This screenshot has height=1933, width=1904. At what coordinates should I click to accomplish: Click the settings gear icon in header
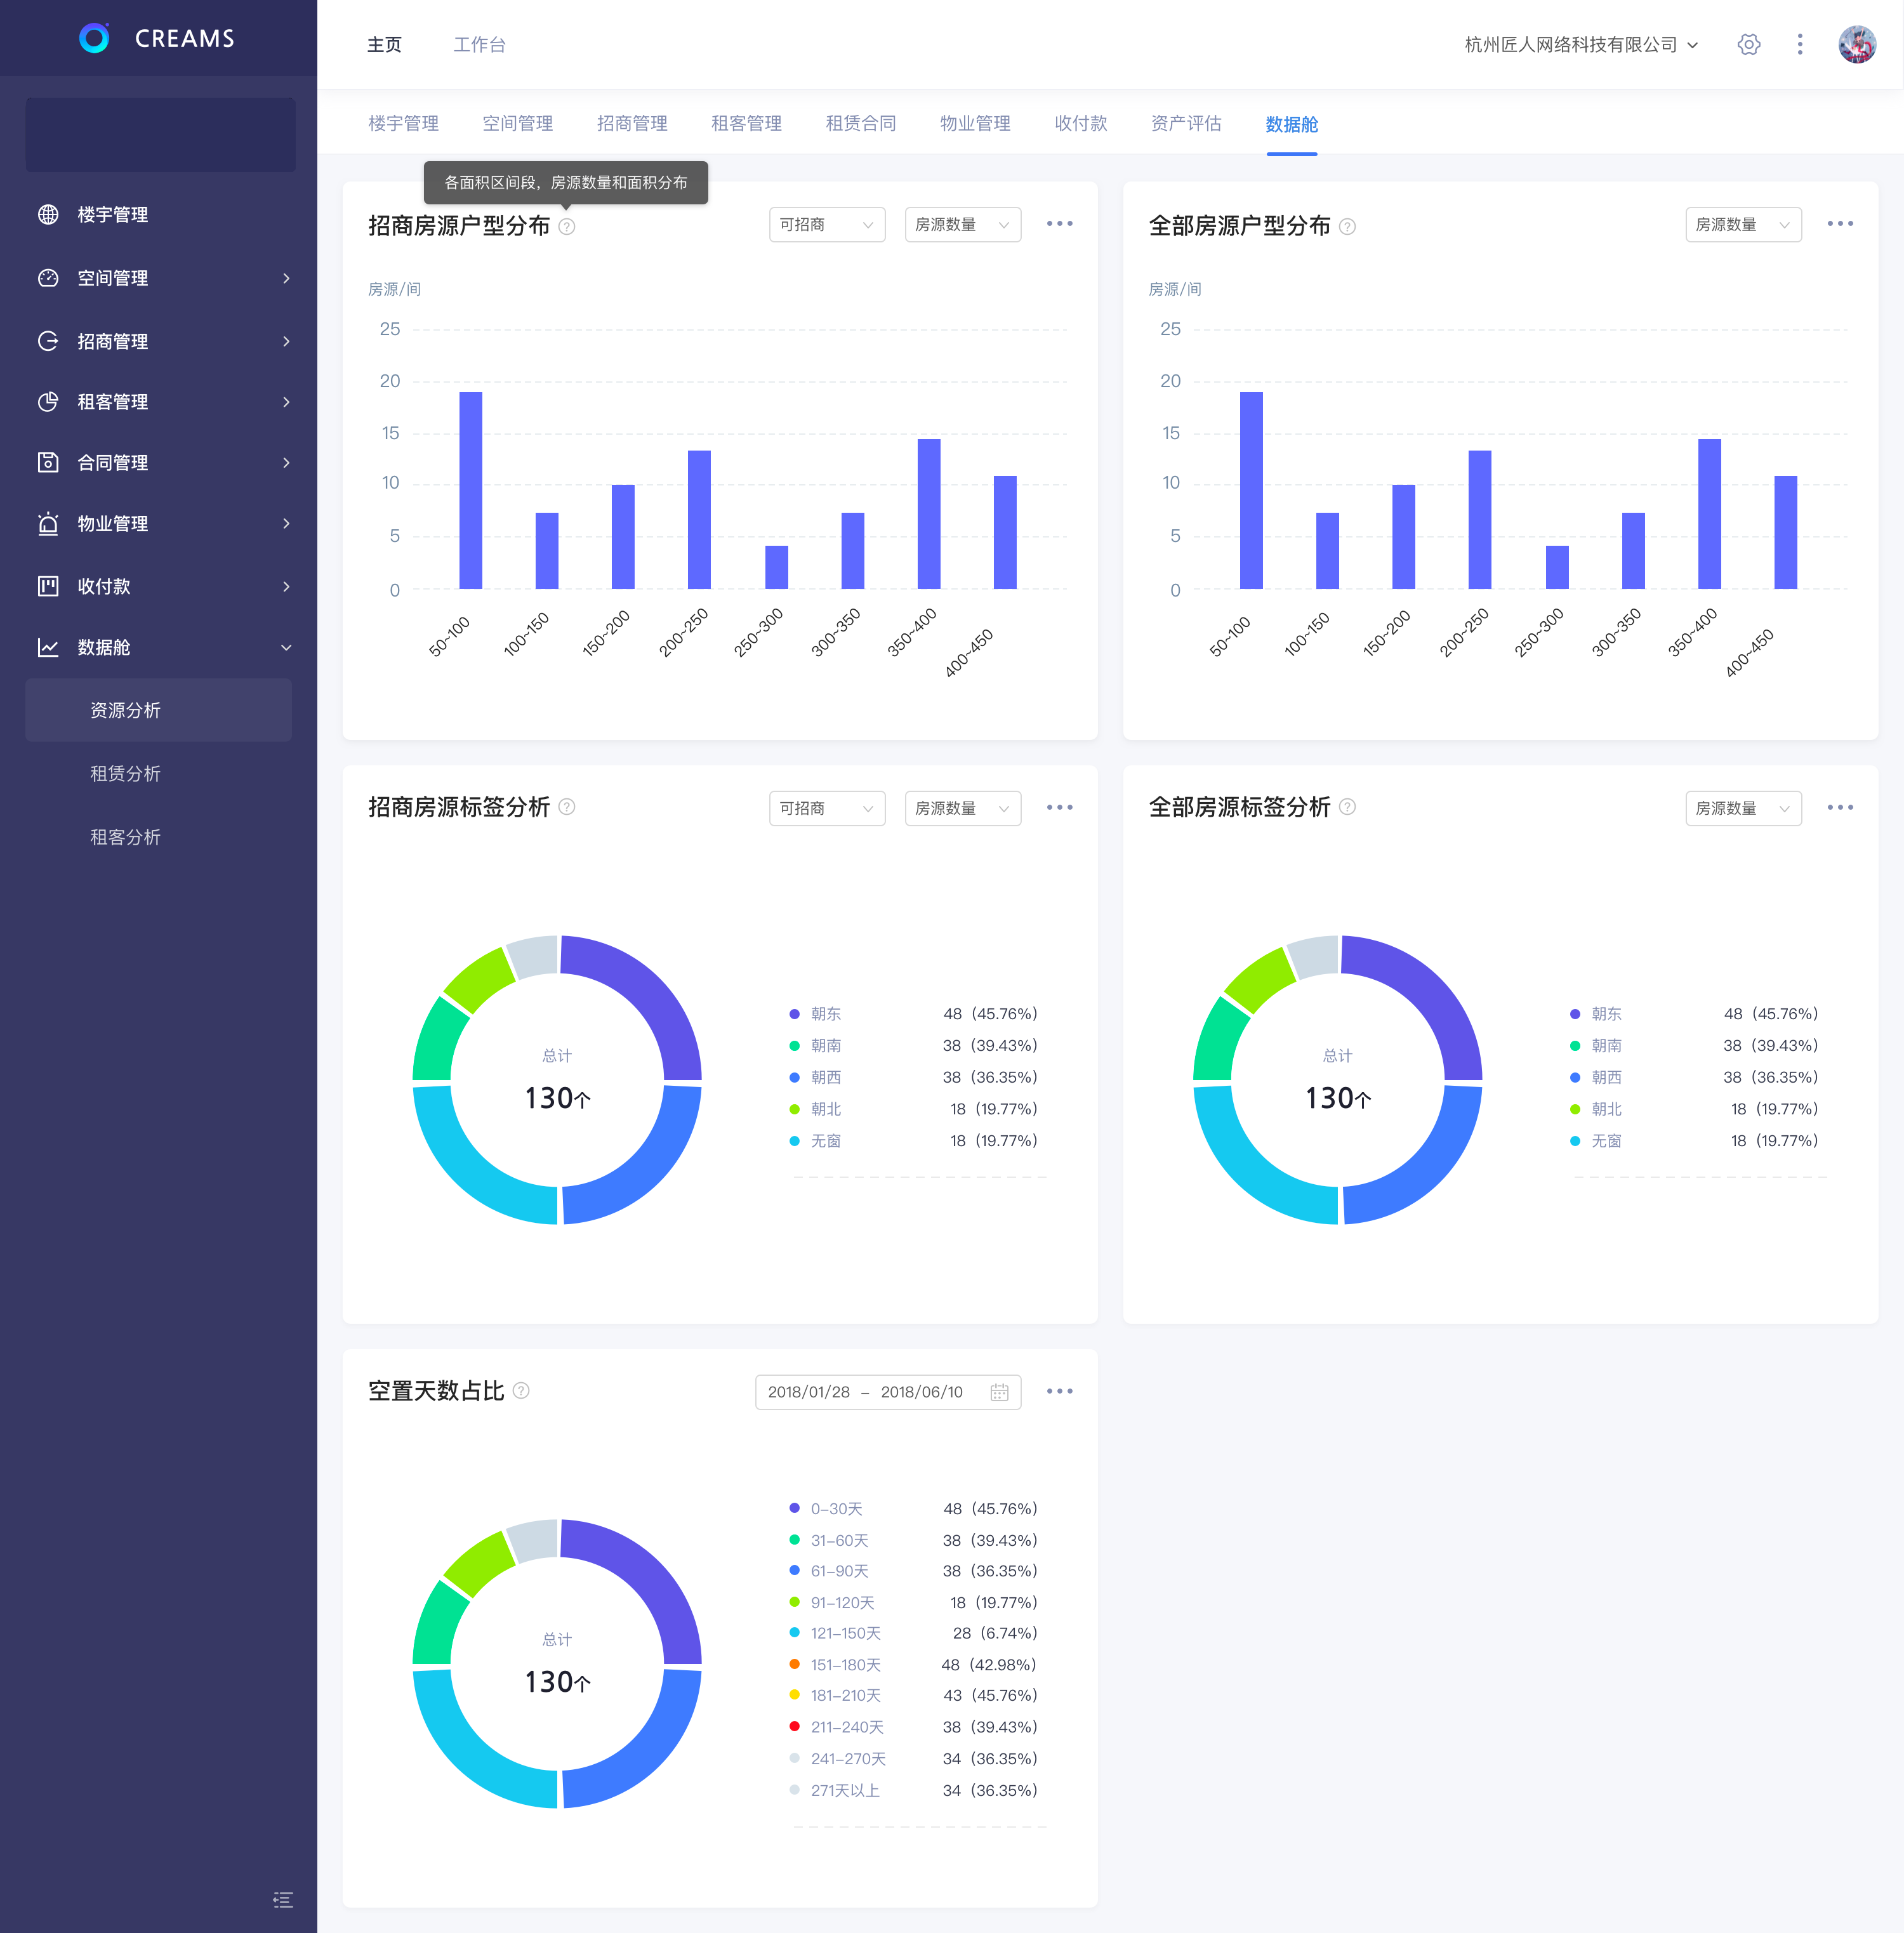pyautogui.click(x=1748, y=45)
